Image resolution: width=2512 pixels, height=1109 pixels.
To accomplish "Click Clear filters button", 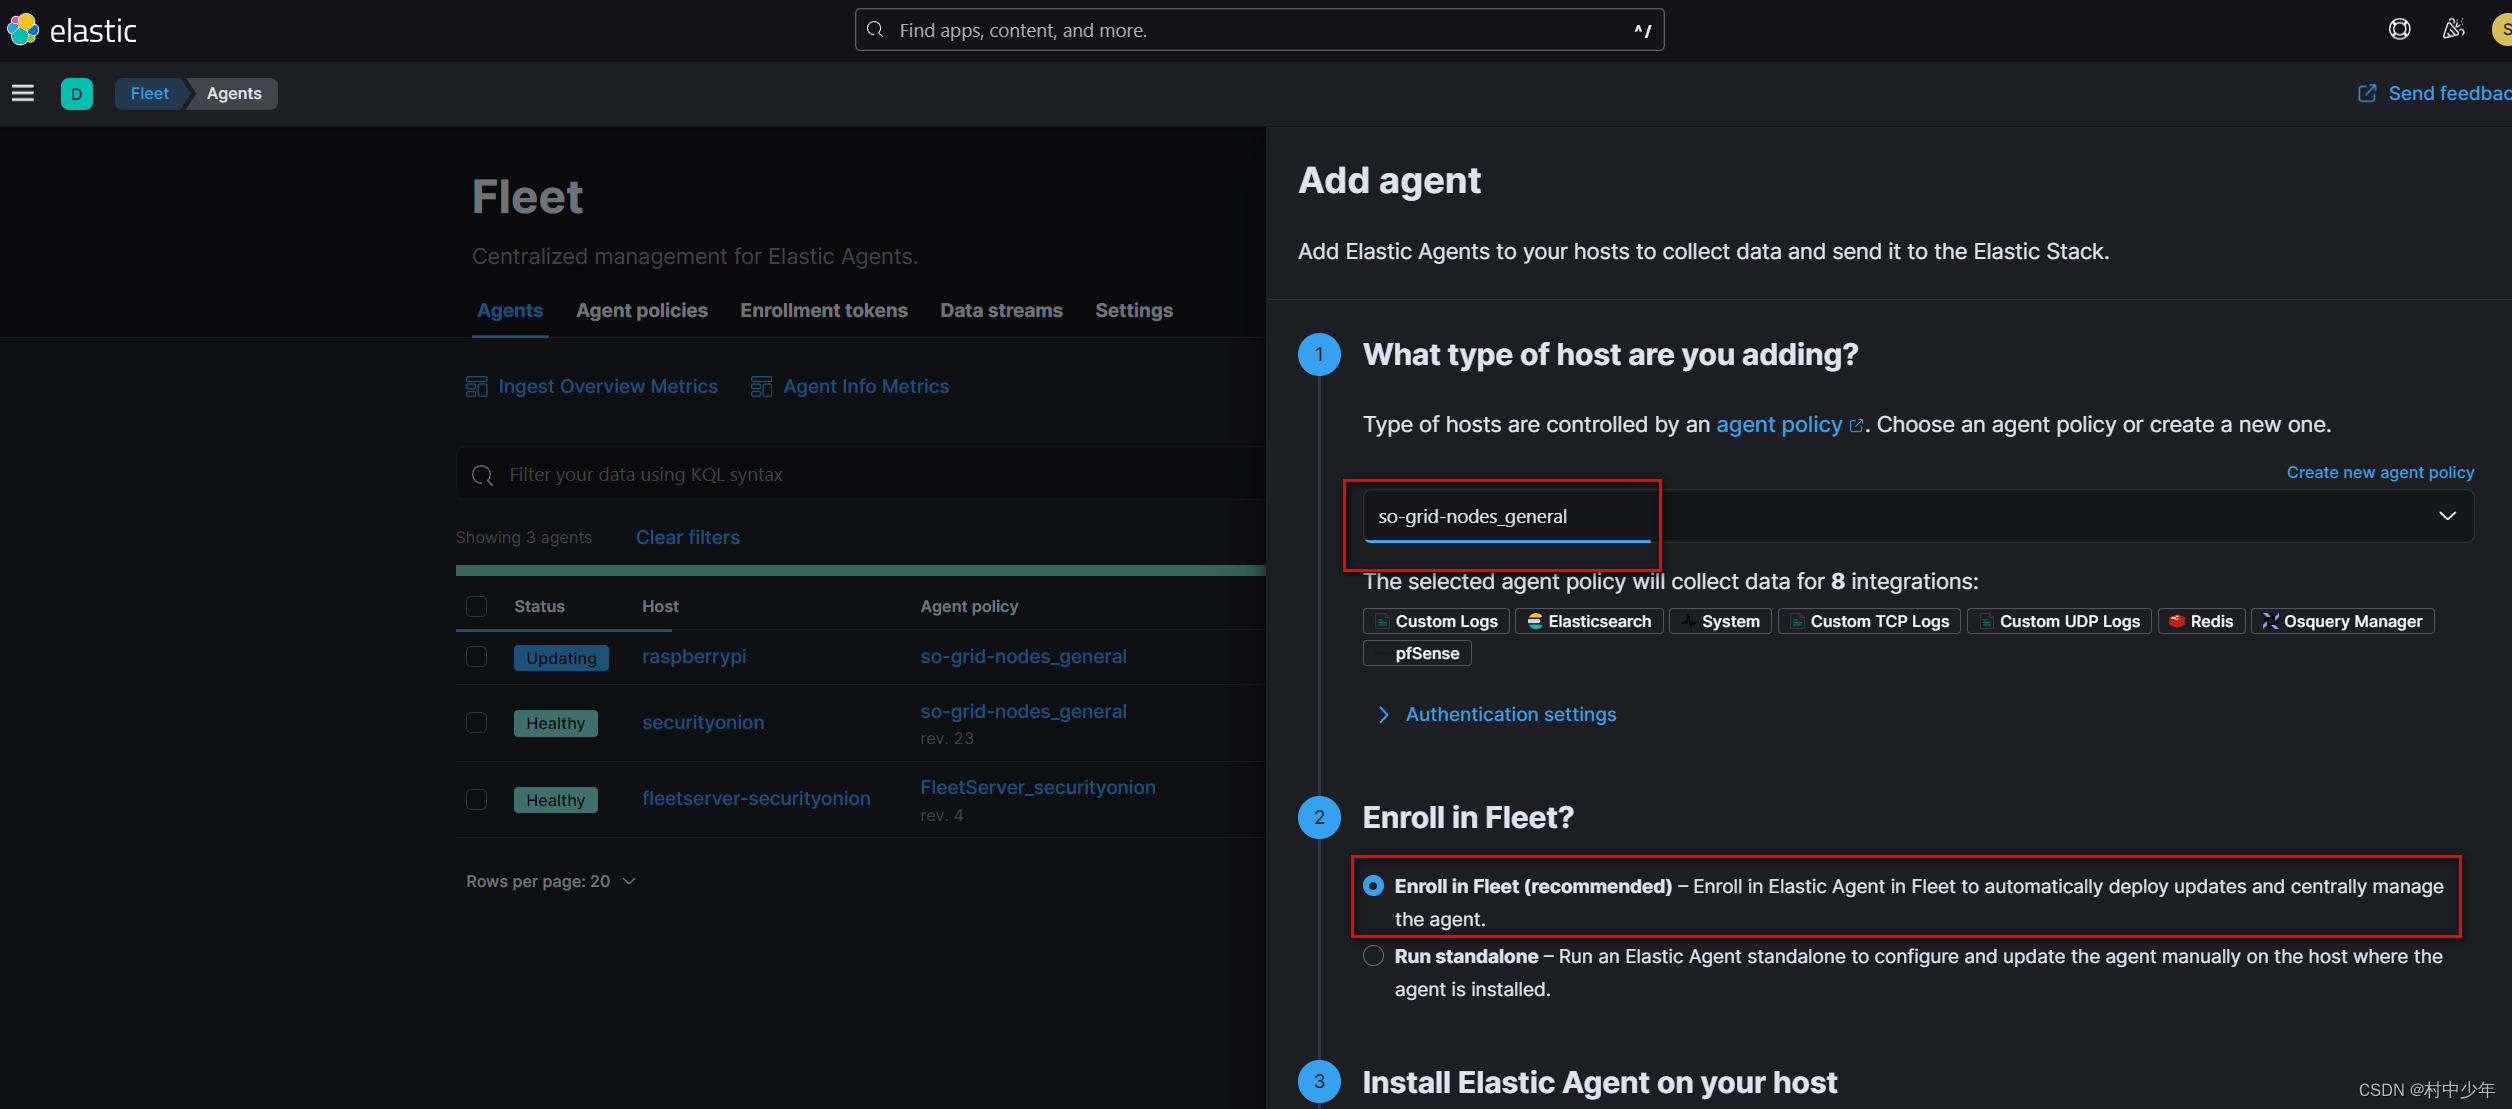I will pos(686,535).
